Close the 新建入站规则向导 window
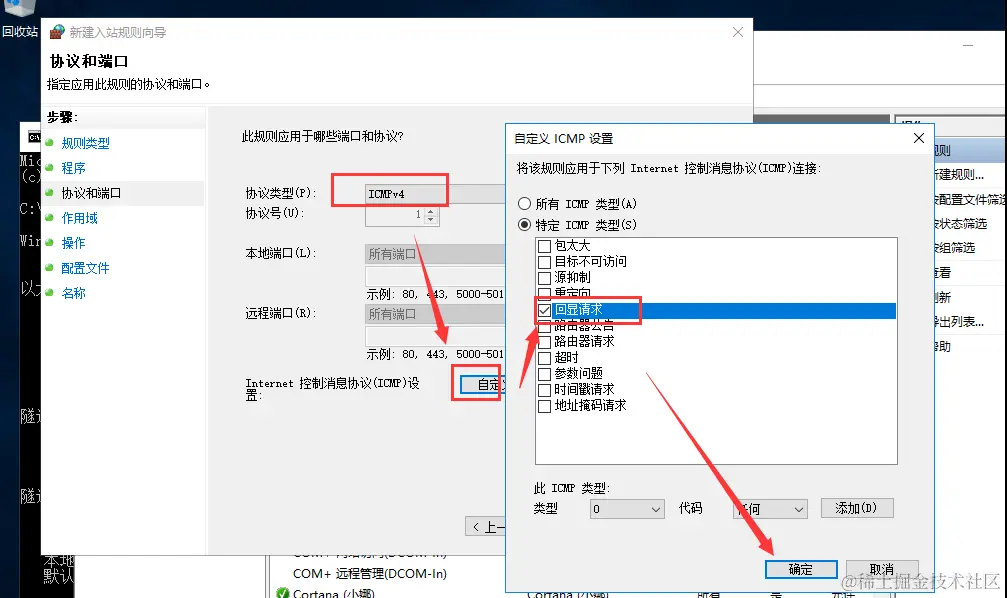This screenshot has height=598, width=1007. tap(738, 32)
